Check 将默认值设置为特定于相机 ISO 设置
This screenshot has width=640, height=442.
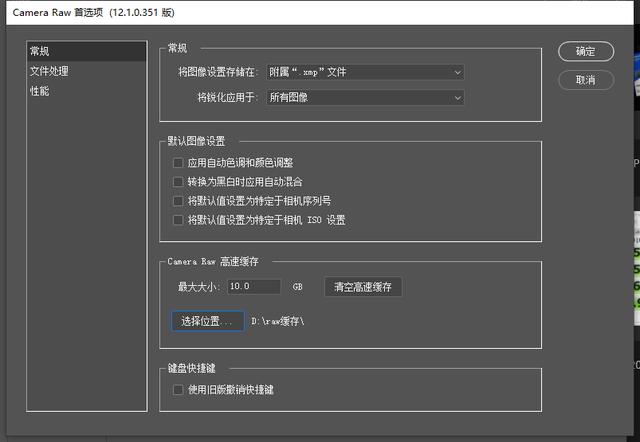click(178, 220)
